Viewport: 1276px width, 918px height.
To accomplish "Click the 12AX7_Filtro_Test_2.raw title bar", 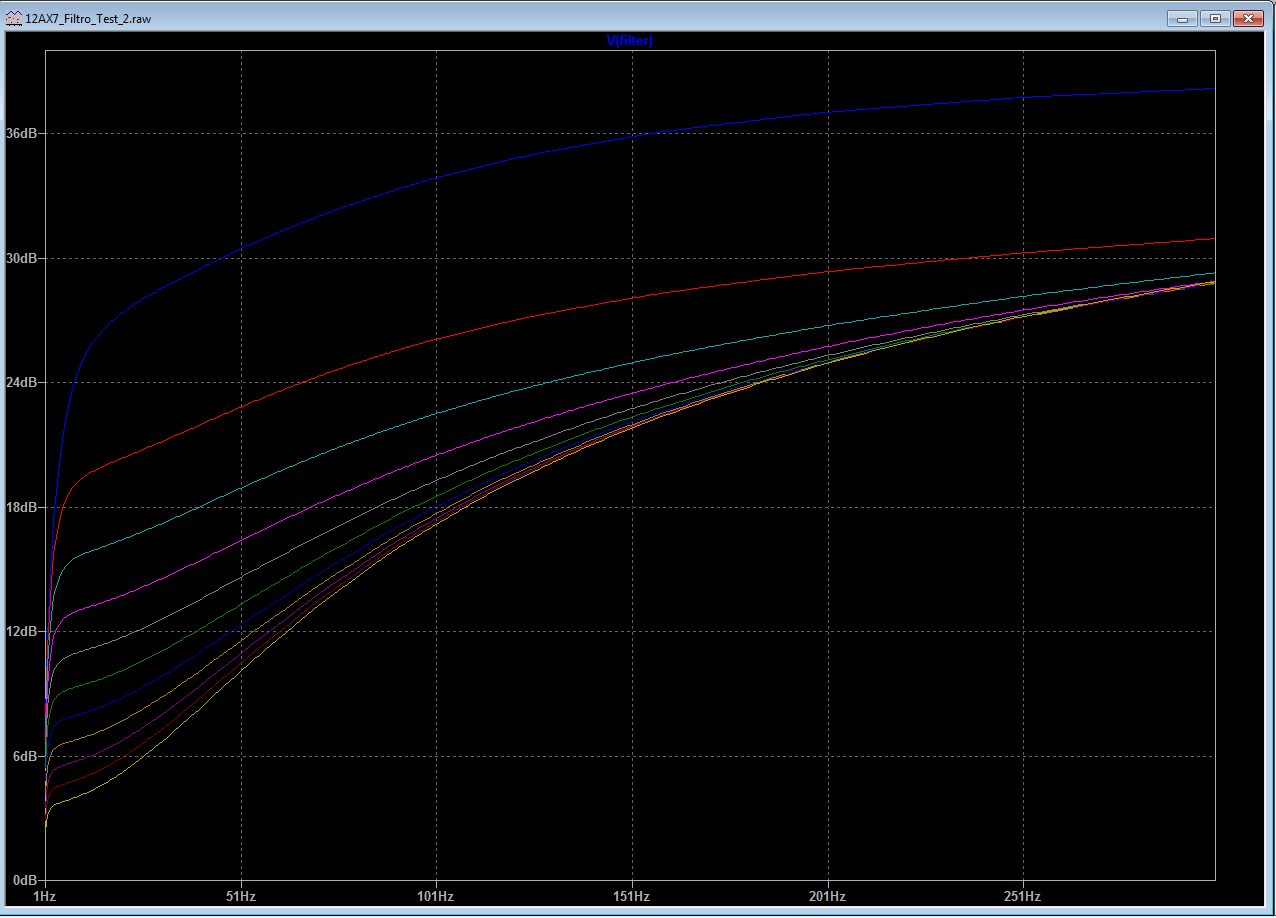I will pos(600,18).
